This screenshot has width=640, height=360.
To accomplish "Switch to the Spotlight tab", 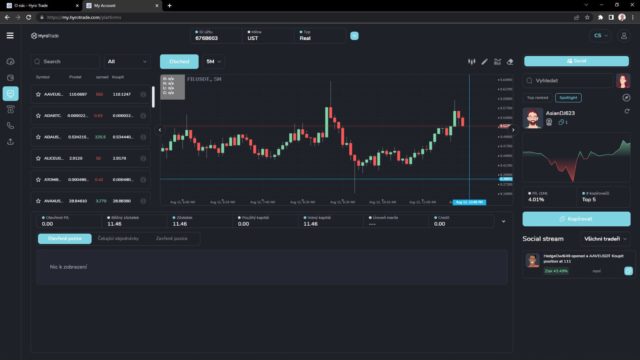I will [x=568, y=98].
